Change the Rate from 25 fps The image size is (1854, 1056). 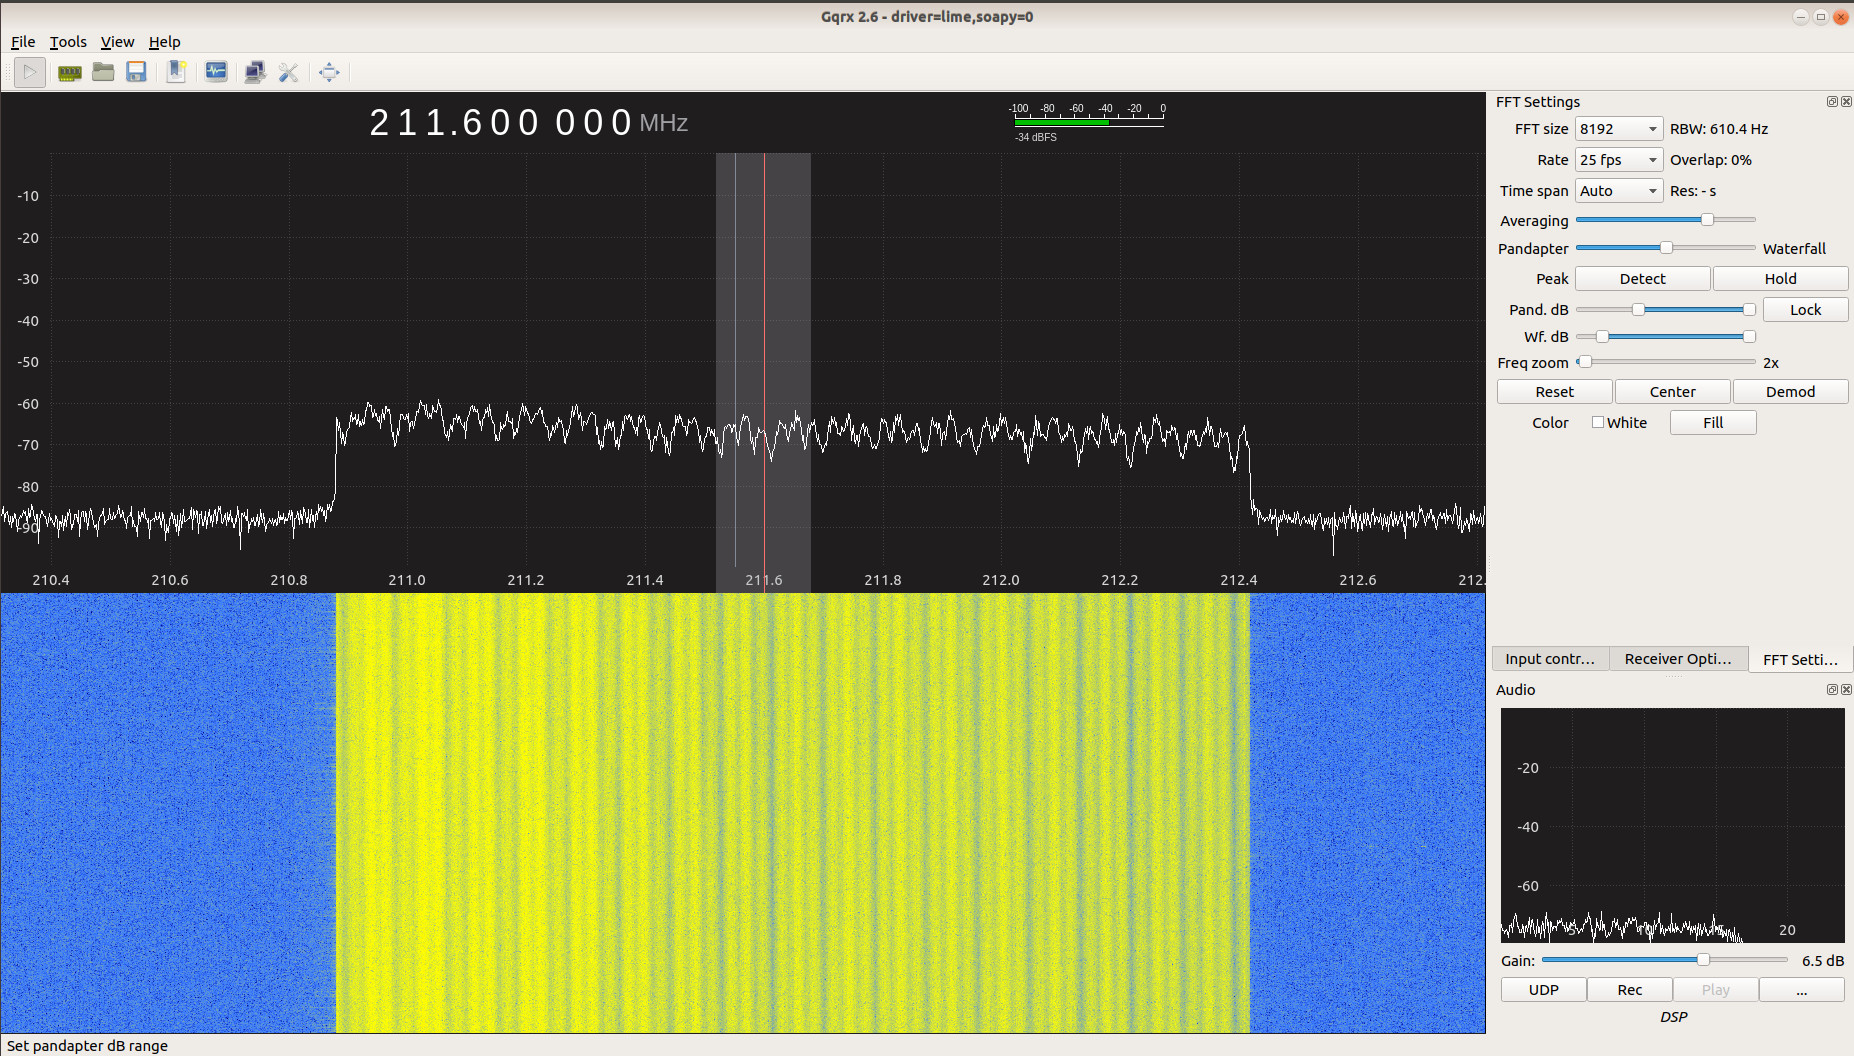(1618, 159)
